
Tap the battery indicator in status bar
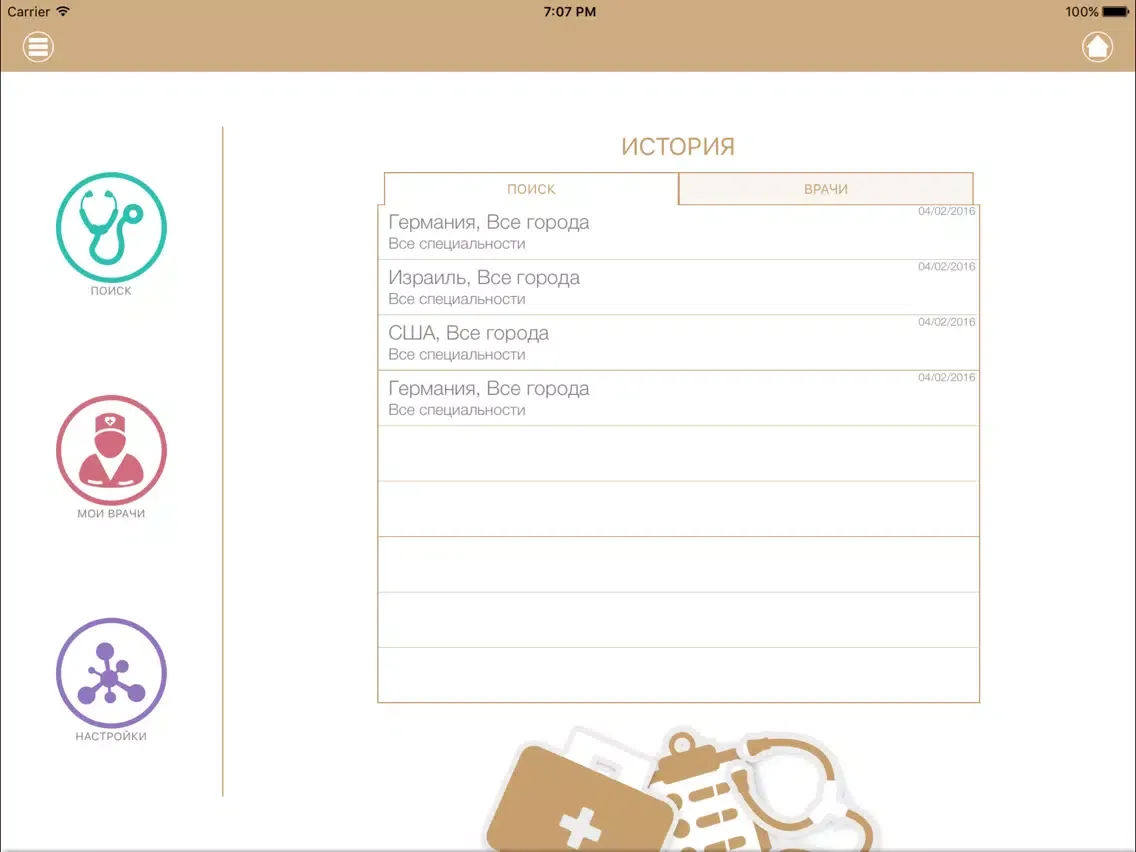click(x=1115, y=12)
